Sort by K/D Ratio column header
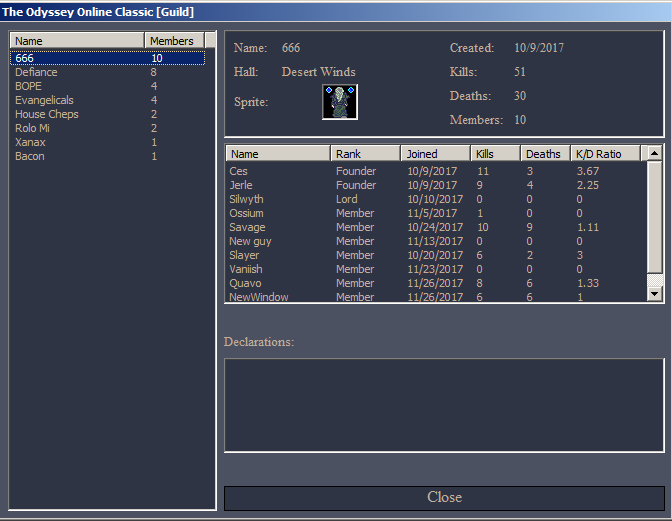Screen dimensions: 672x521 coord(604,154)
